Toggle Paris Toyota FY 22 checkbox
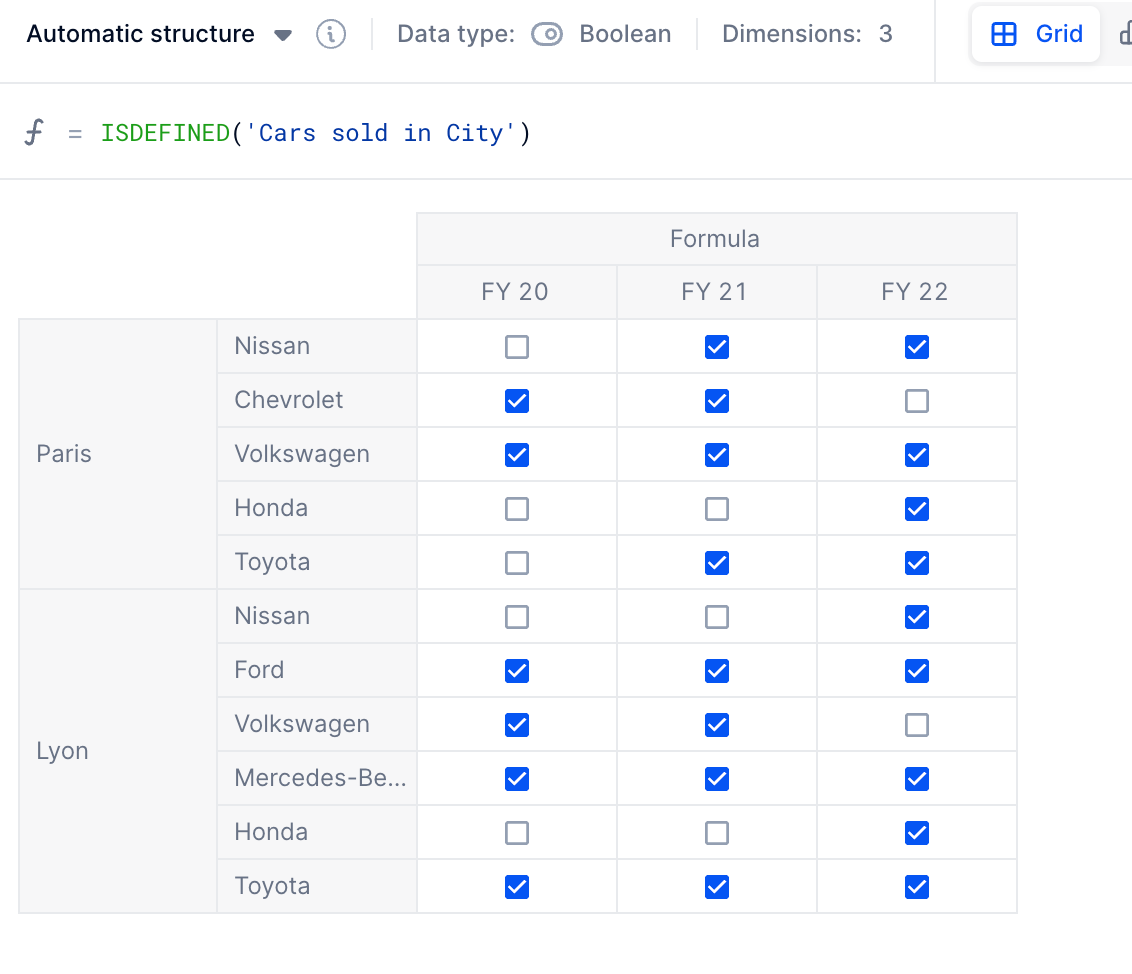1132x974 pixels. pos(917,563)
